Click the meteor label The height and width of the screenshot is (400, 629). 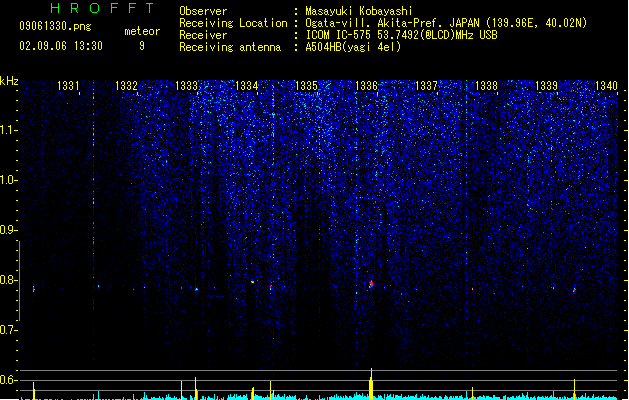(142, 31)
